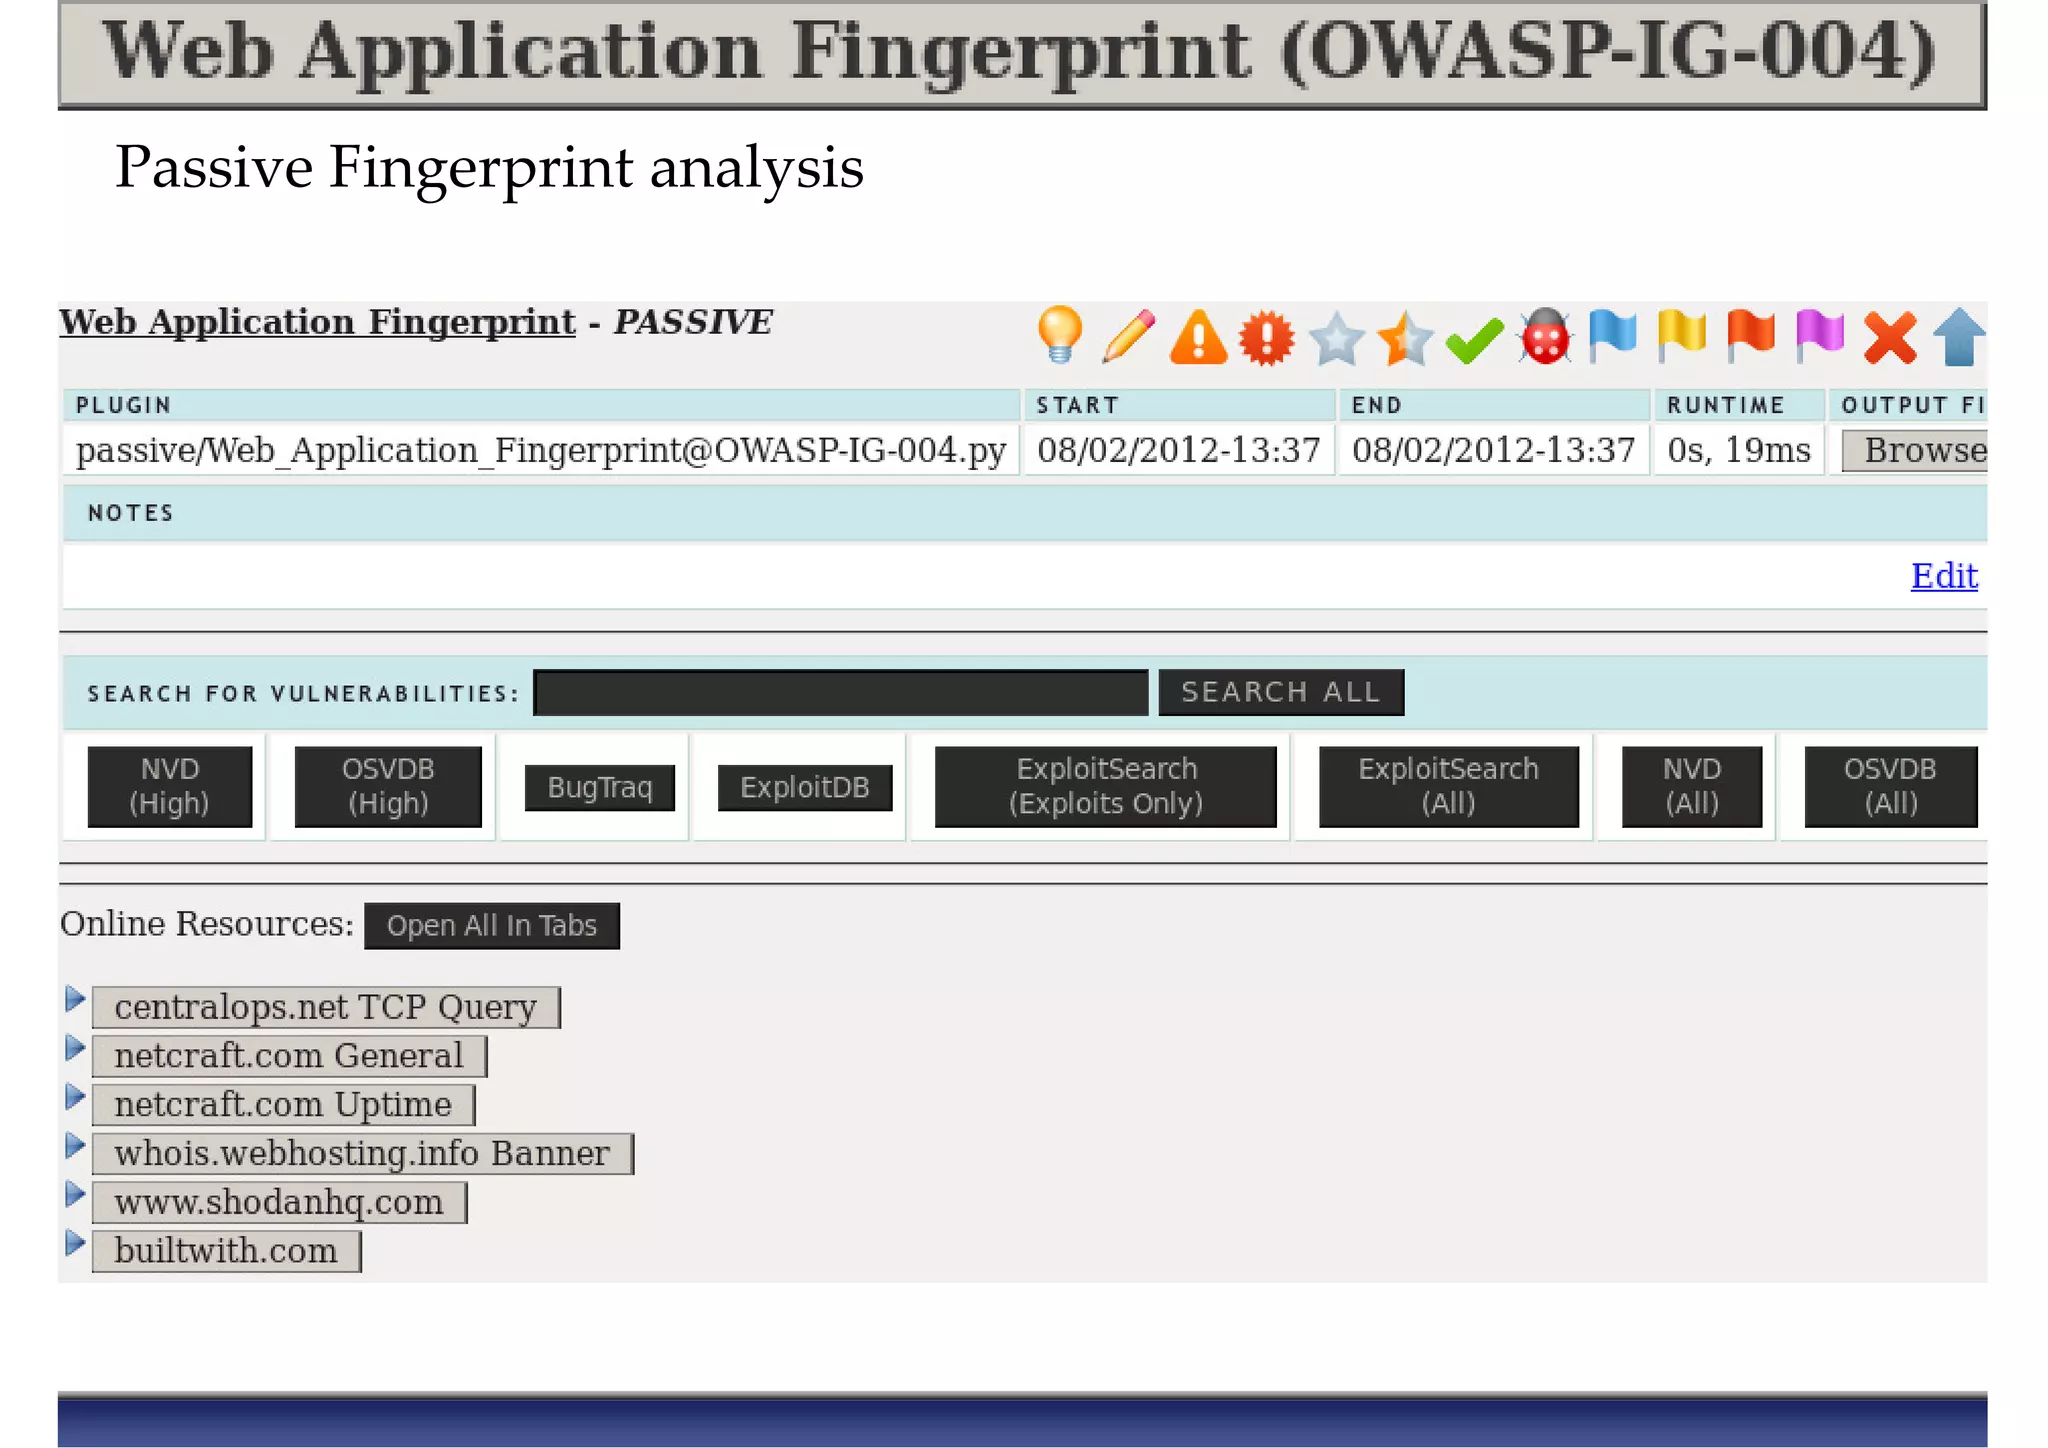
Task: Click the ExploitDB search button
Action: (805, 788)
